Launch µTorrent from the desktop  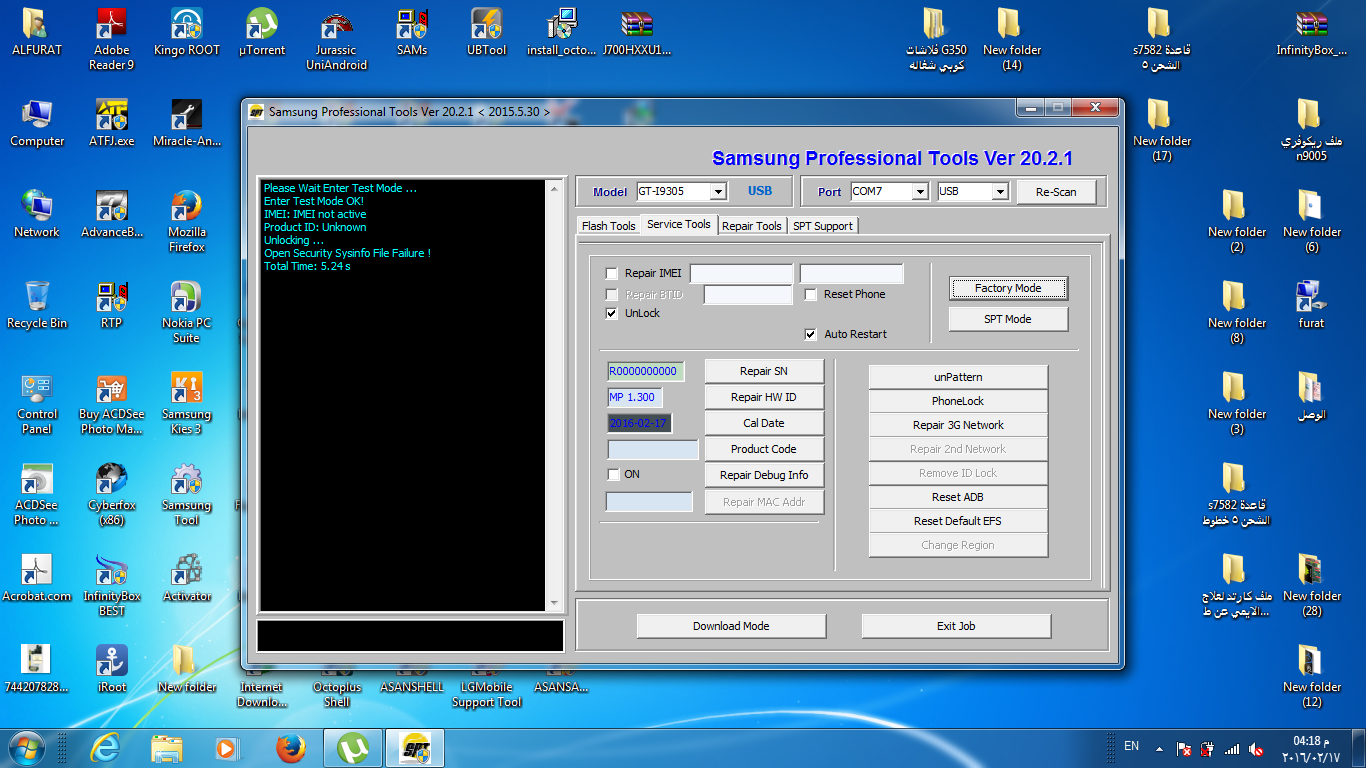261,31
